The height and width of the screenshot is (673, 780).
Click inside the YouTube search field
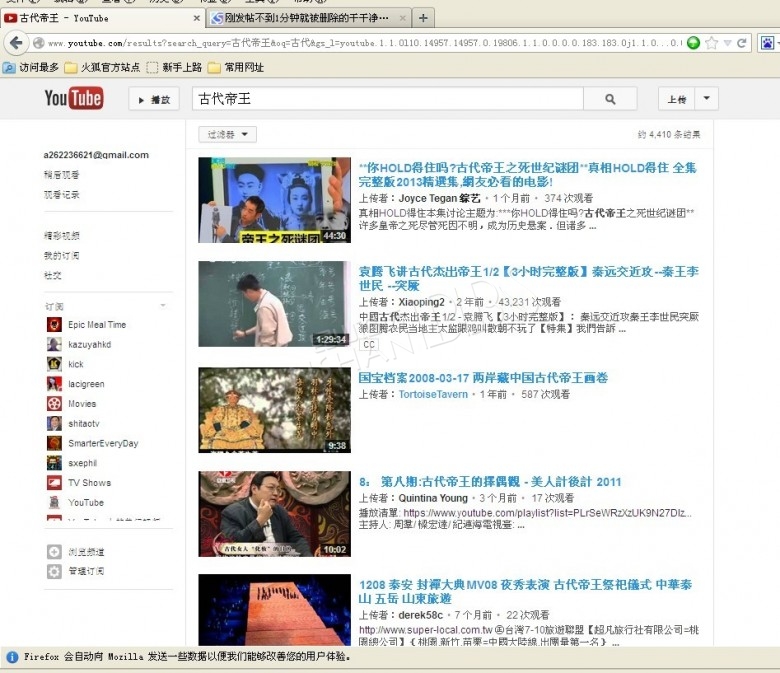[x=388, y=99]
